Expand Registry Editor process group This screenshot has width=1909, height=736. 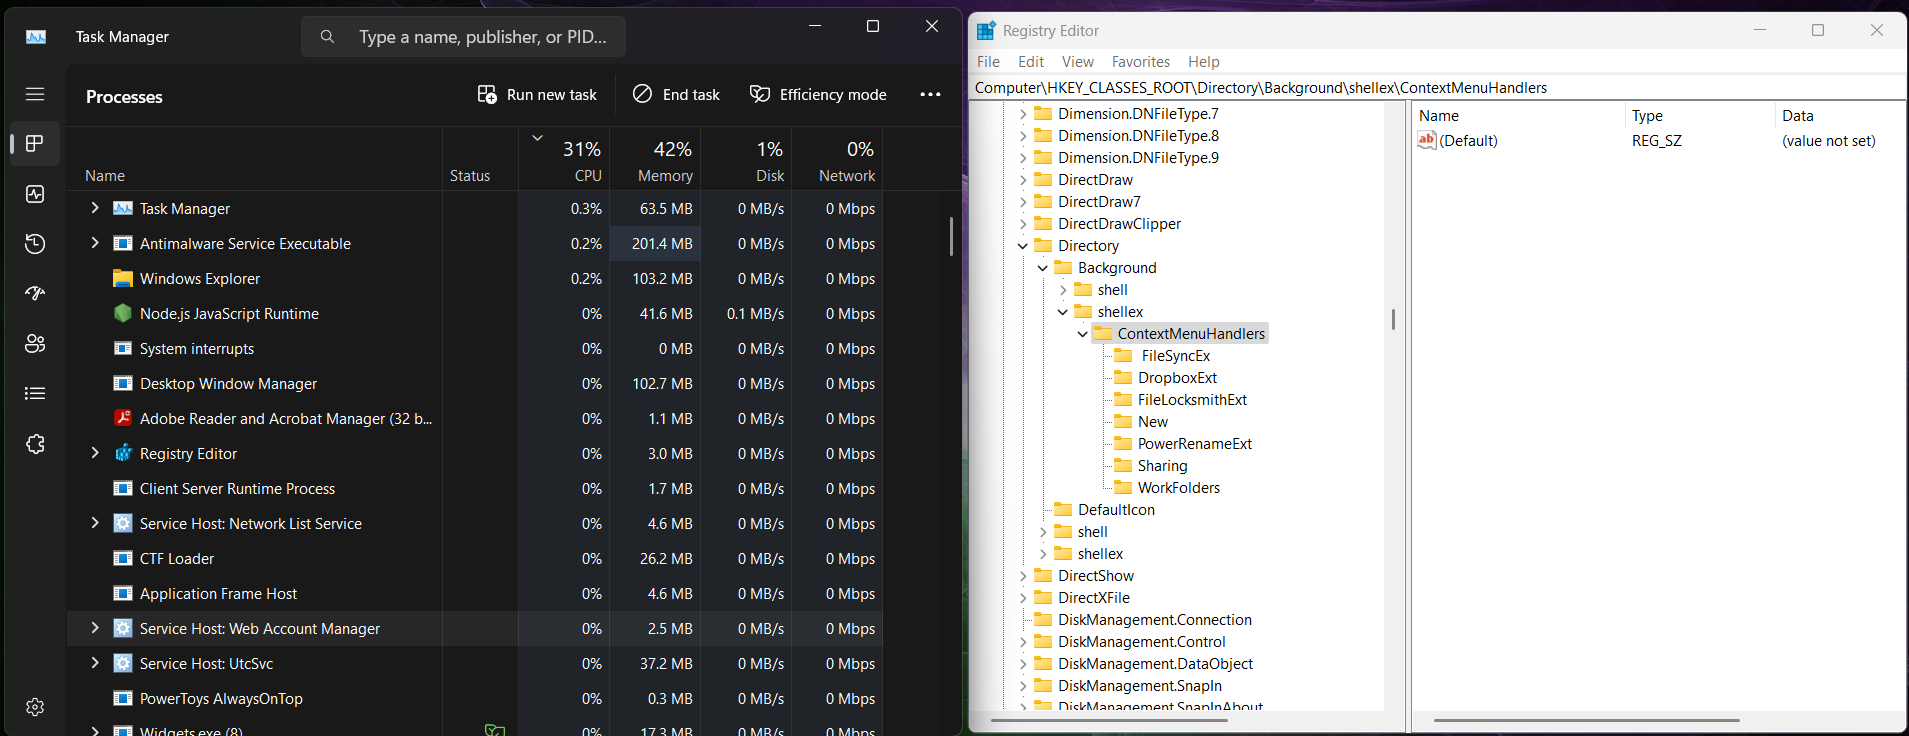(x=95, y=453)
